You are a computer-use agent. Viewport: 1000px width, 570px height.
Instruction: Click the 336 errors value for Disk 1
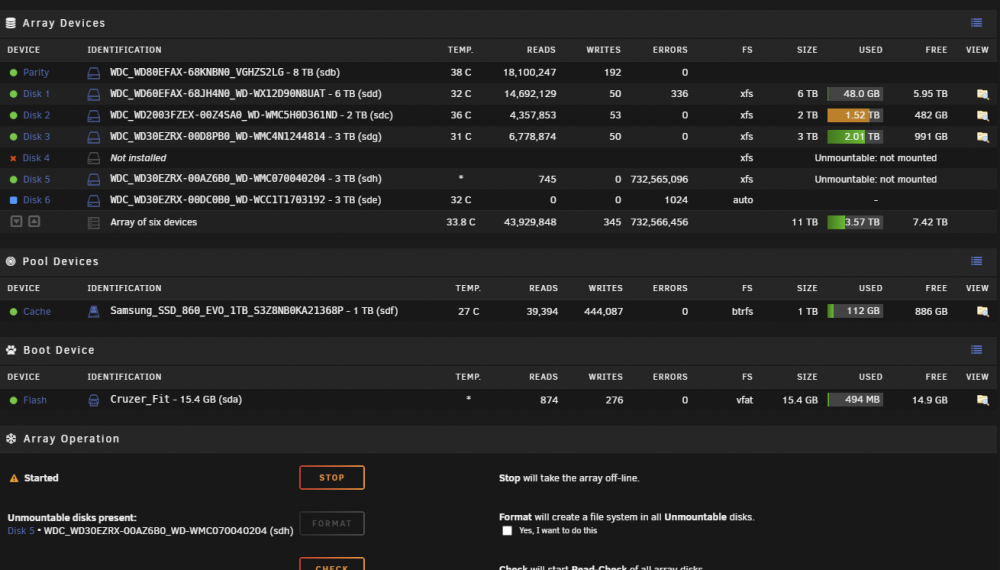pyautogui.click(x=679, y=94)
